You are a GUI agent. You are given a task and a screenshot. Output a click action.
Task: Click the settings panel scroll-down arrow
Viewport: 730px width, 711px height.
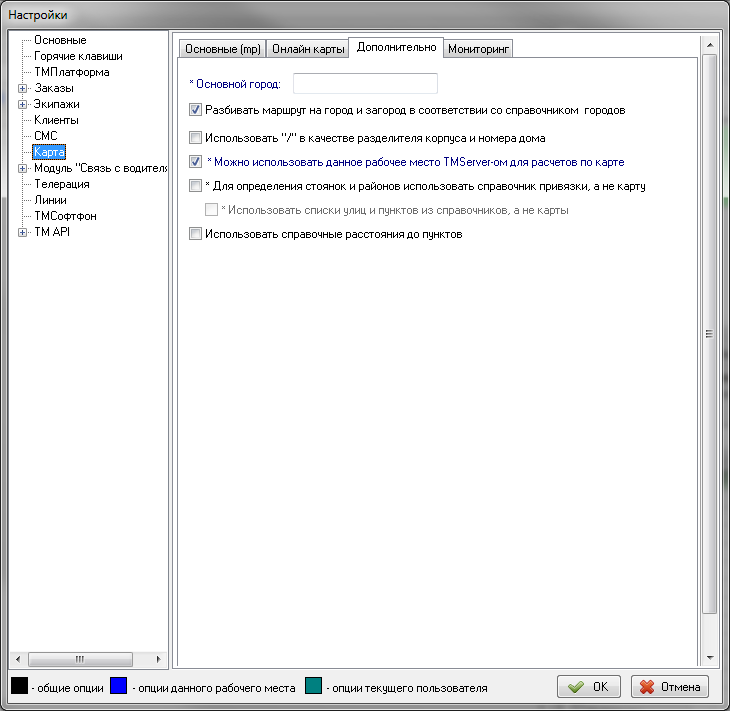coord(710,658)
